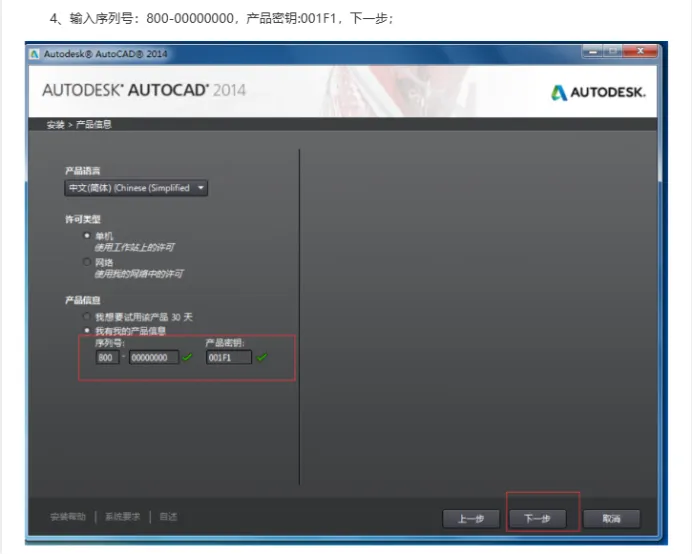Click the Autodesk logo in banner

click(x=598, y=92)
